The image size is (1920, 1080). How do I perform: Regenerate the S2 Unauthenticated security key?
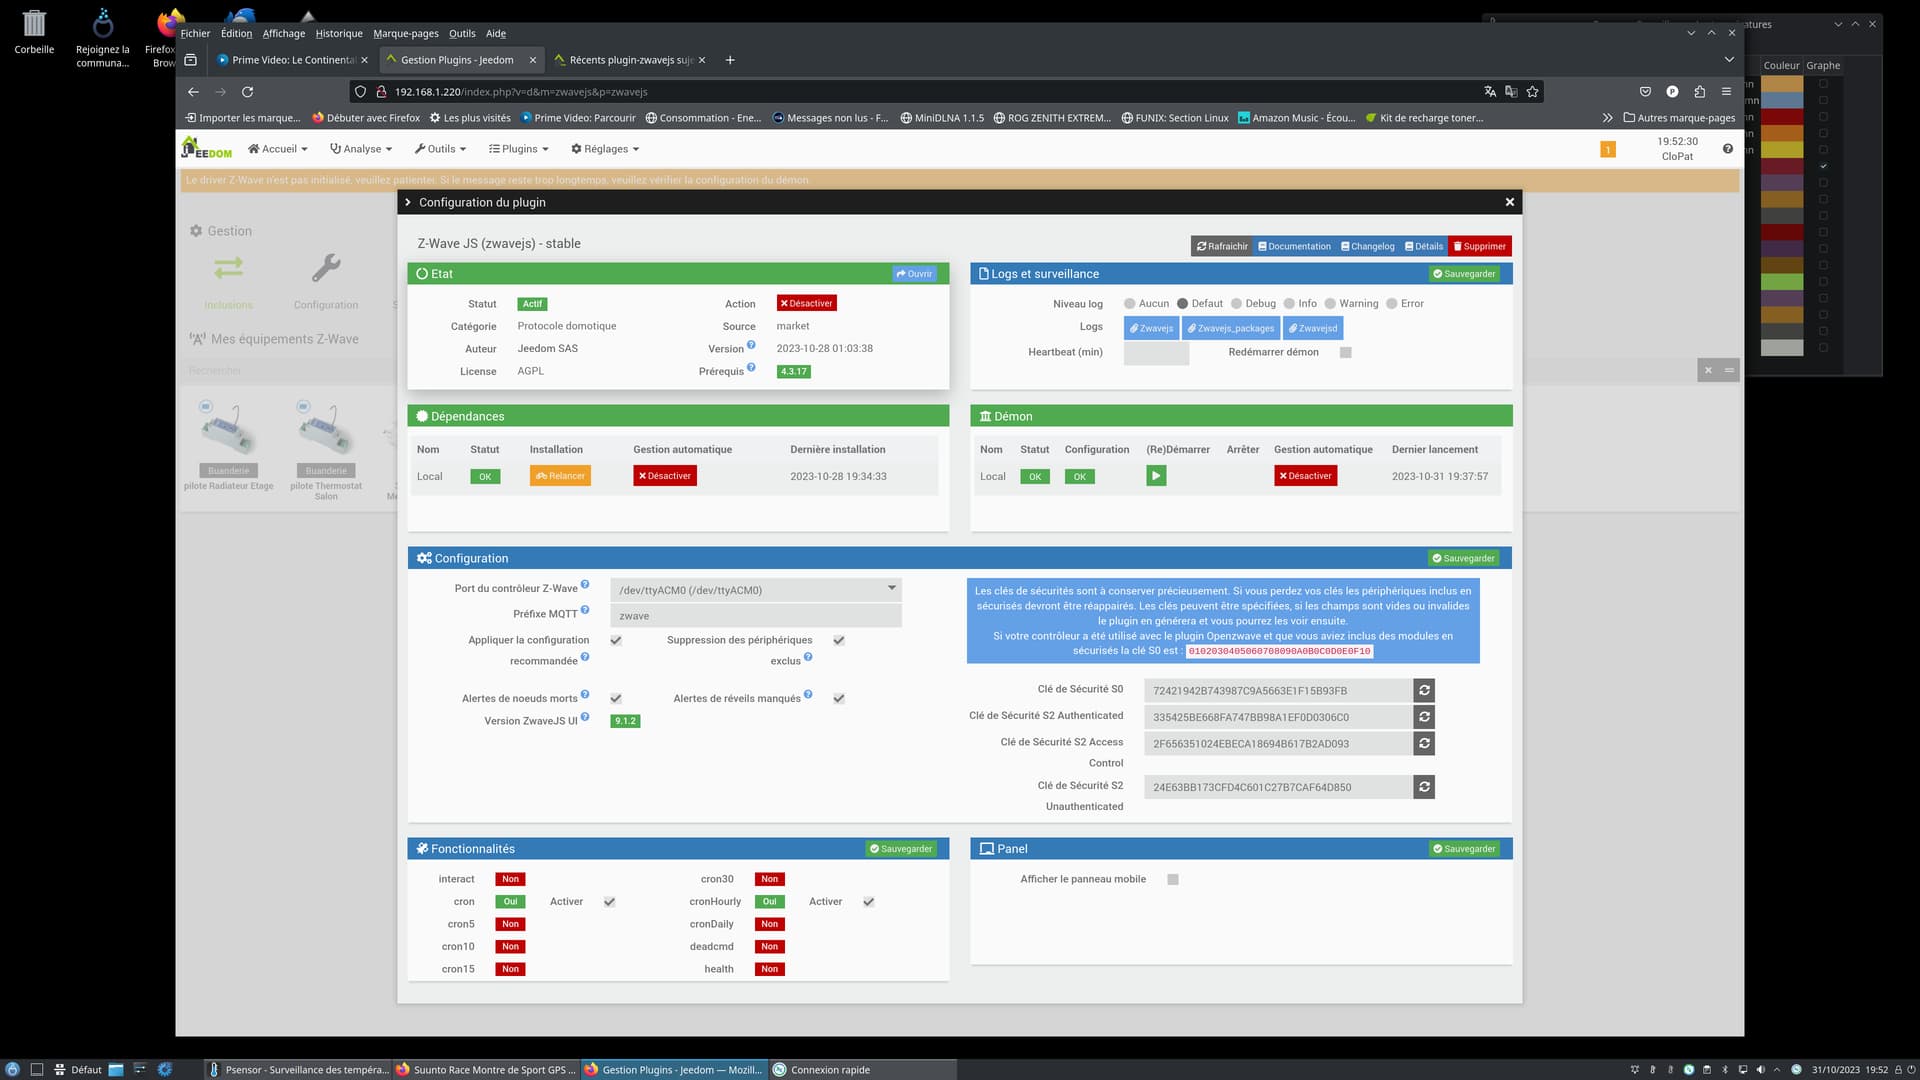(x=1424, y=787)
